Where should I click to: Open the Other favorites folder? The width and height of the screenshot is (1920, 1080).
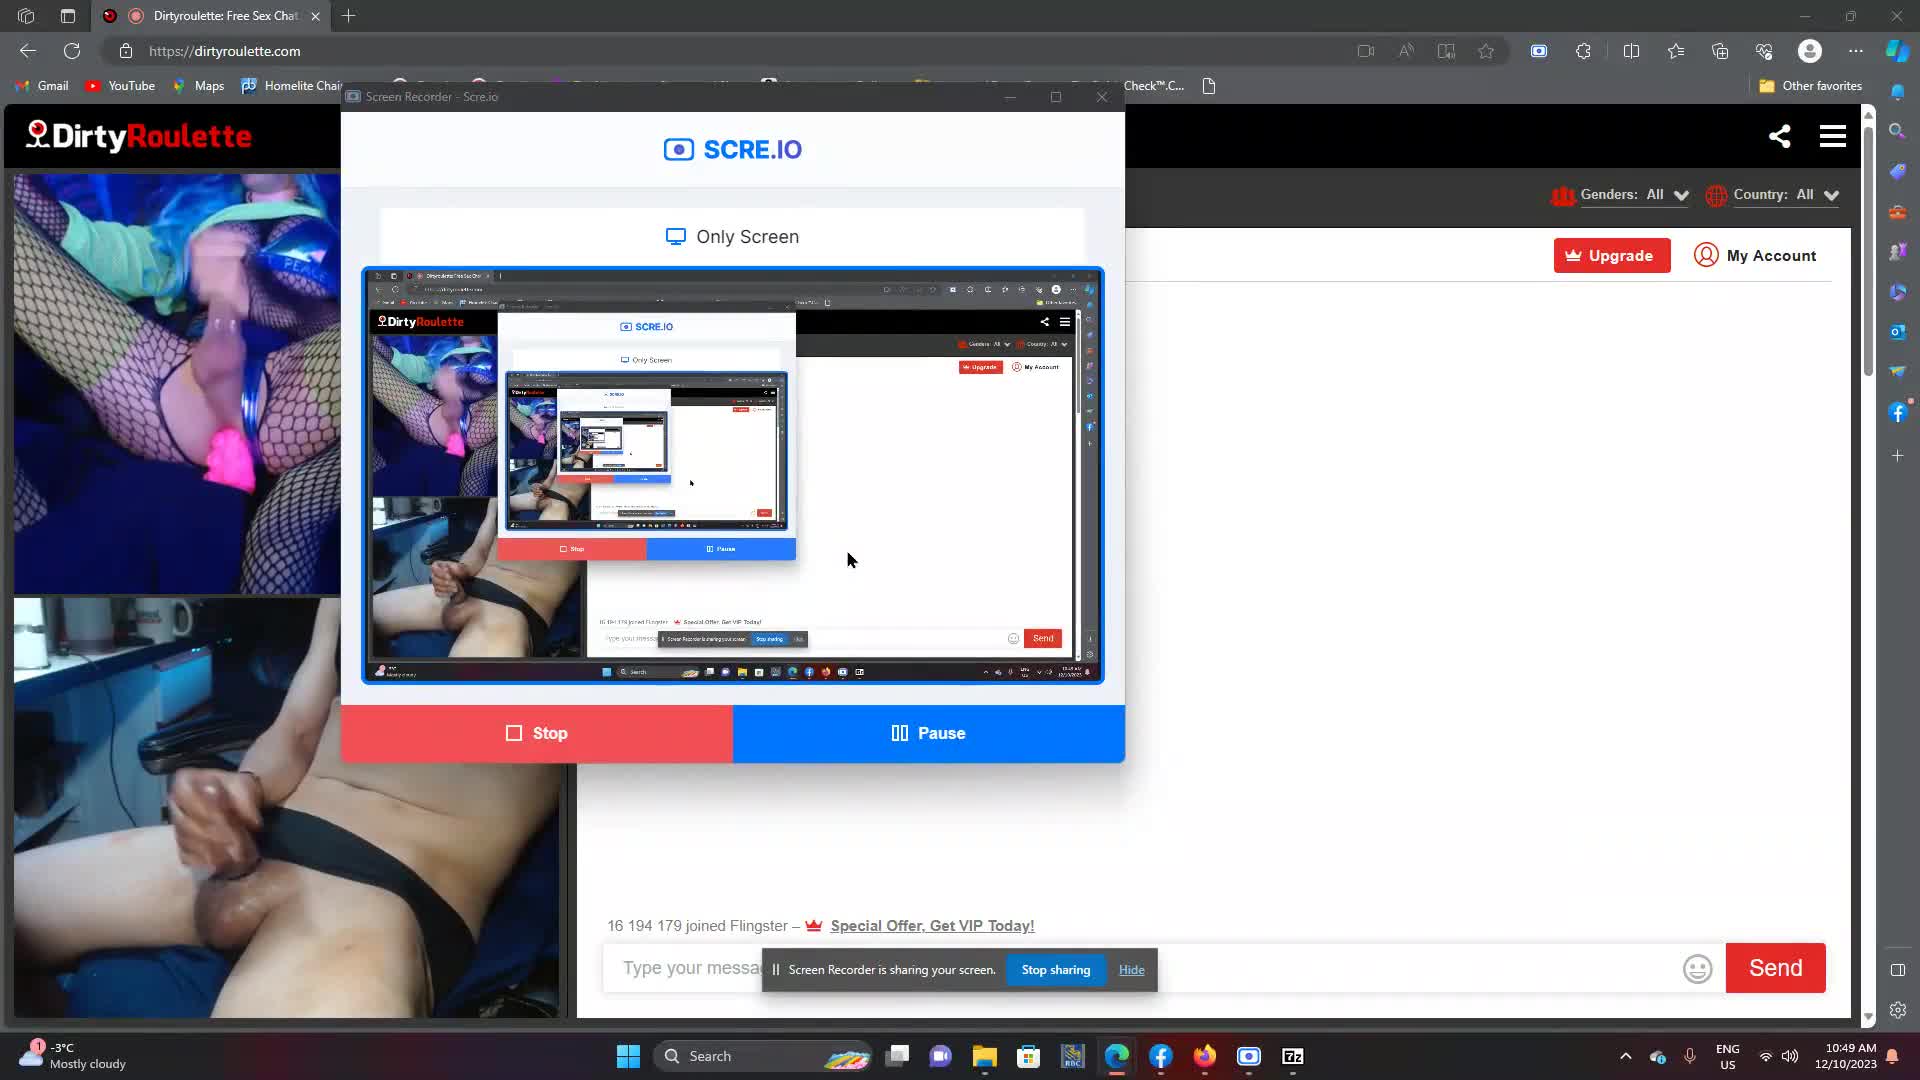[x=1810, y=86]
